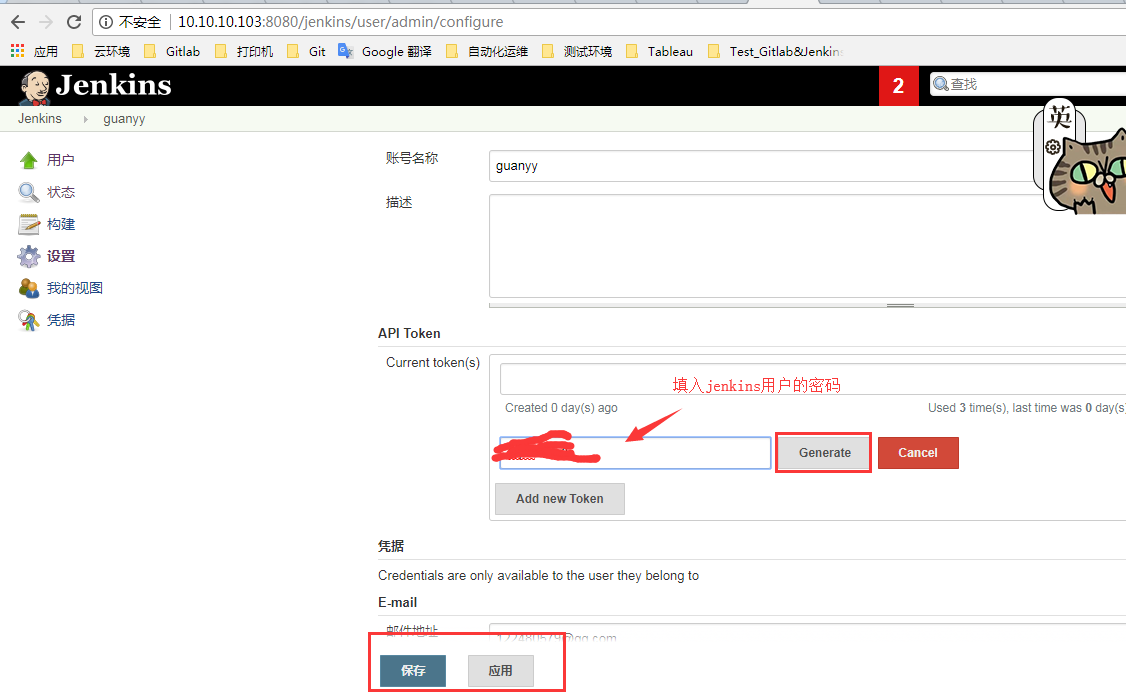The height and width of the screenshot is (697, 1126).
Task: Open the 测试环境 bookmark folder
Action: 577,51
